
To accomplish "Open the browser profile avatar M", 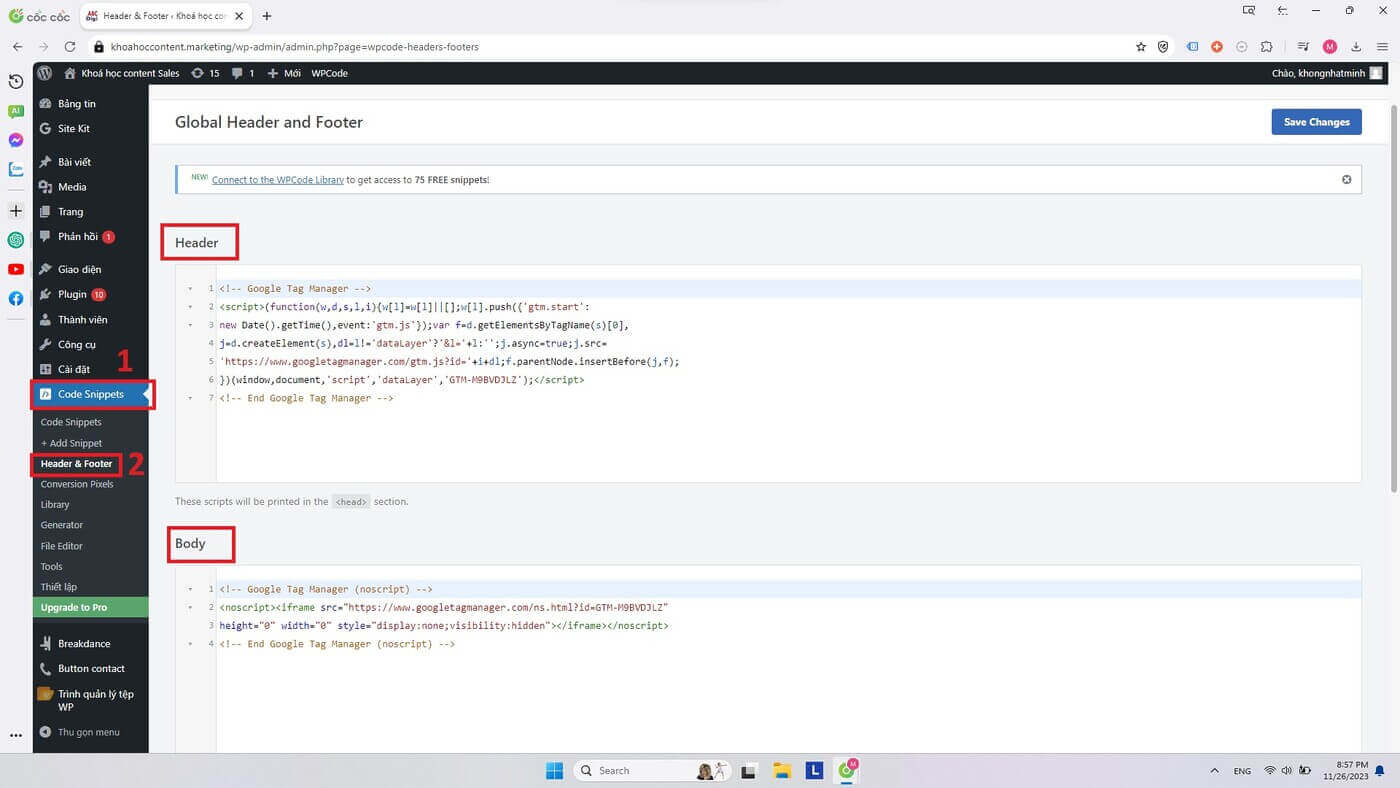I will 1329,47.
